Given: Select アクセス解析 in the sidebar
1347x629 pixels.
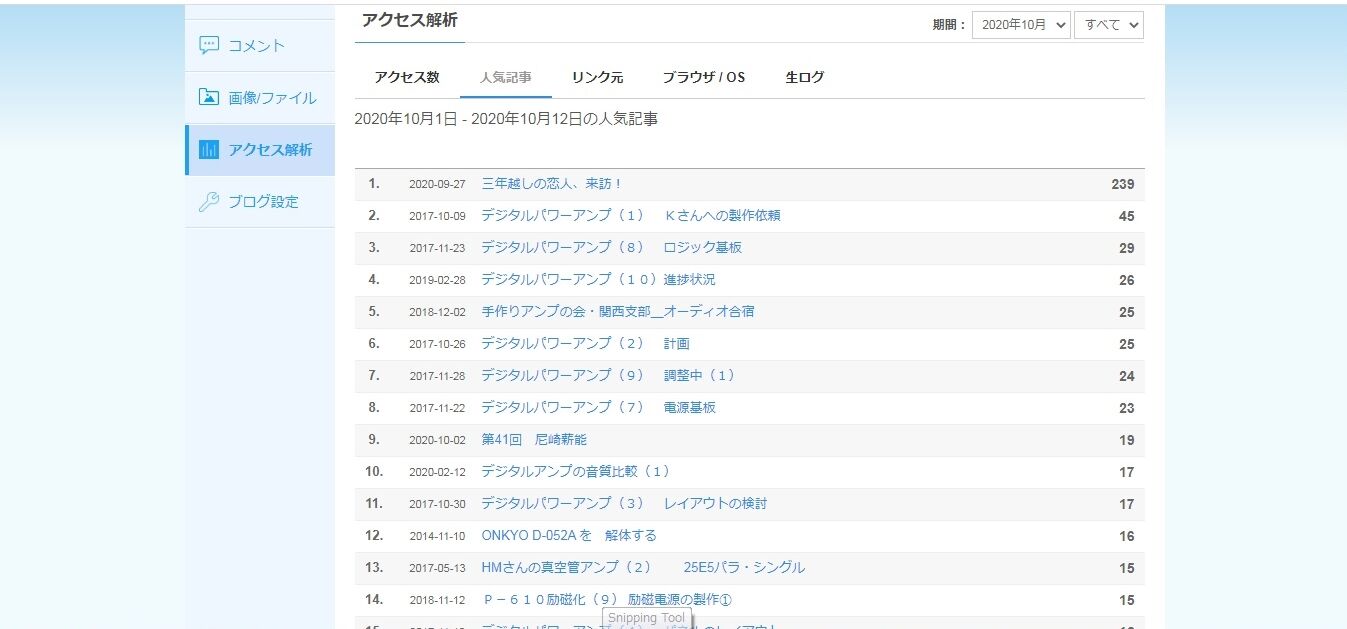Looking at the screenshot, I should click(260, 149).
